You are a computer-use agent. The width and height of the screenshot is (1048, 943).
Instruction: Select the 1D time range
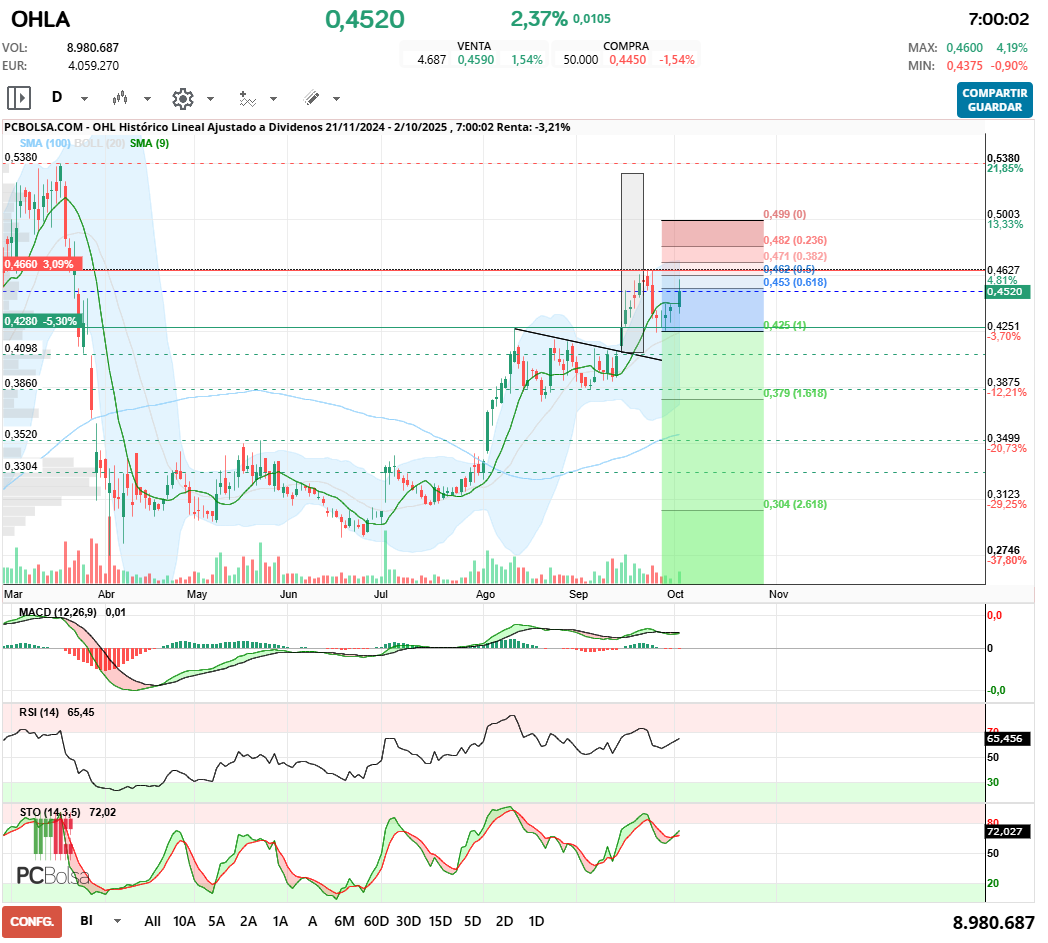pos(537,921)
